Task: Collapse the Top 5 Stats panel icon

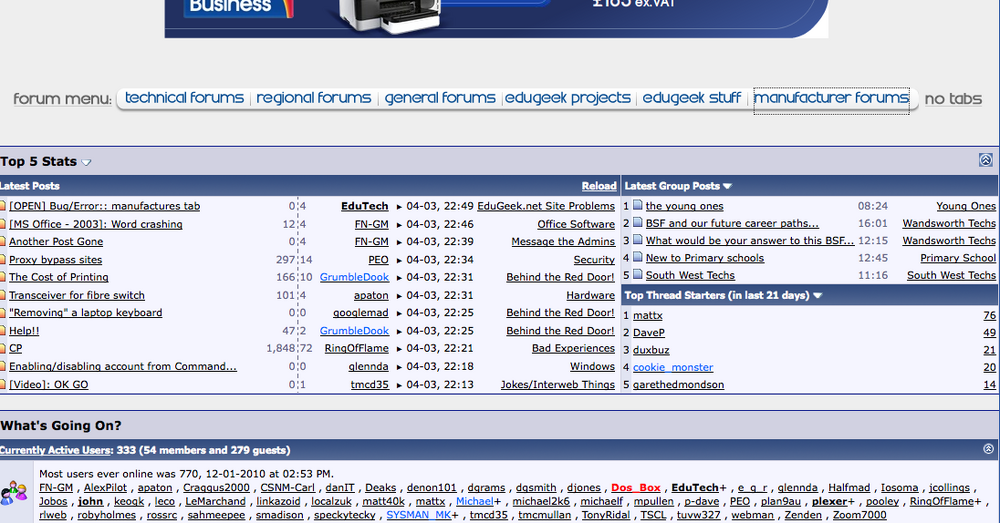Action: 985,160
